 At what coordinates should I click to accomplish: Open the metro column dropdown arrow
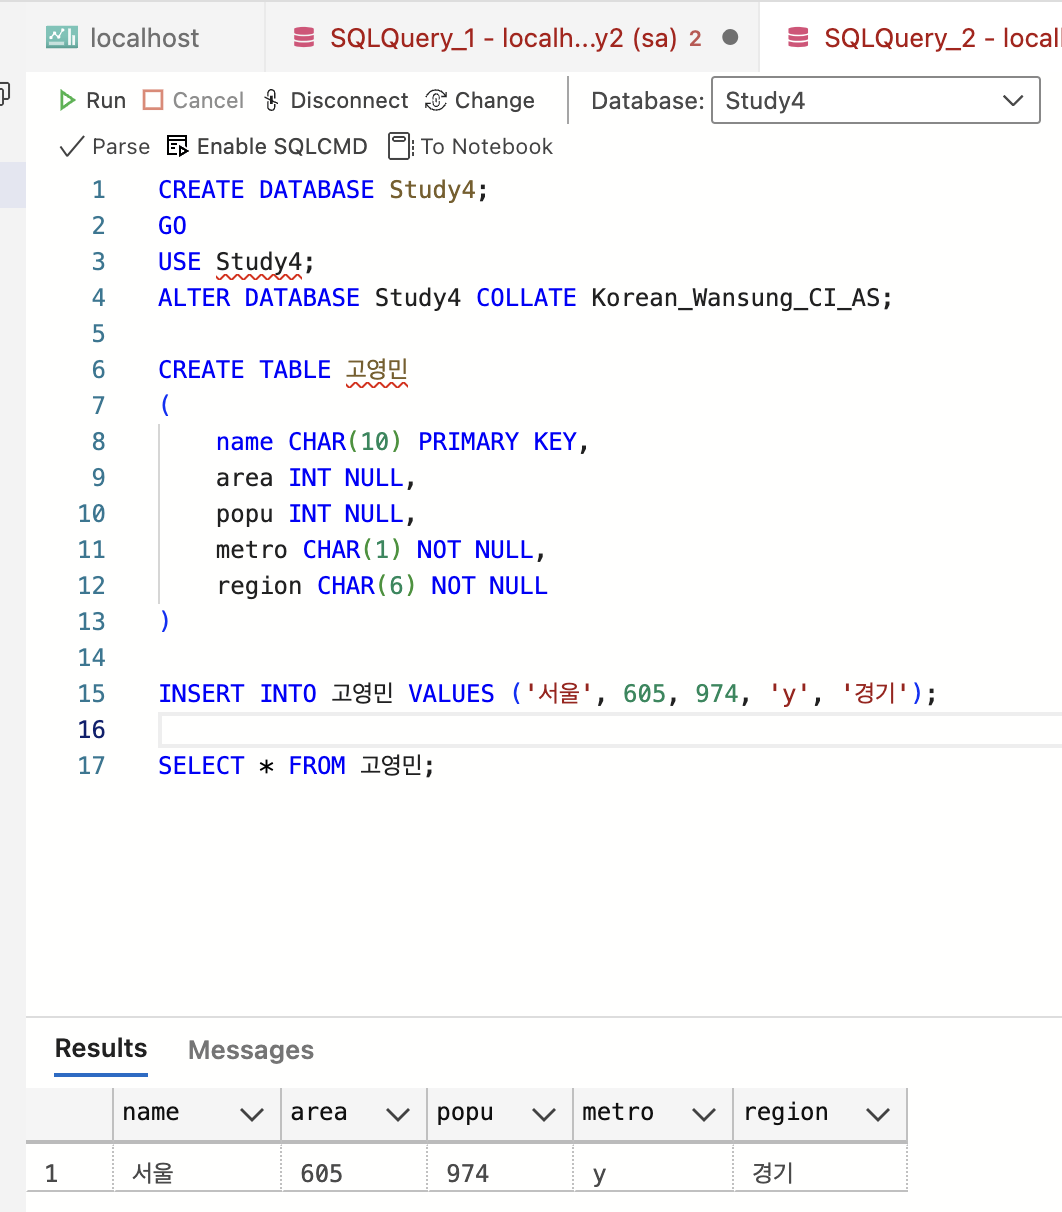click(x=704, y=1114)
